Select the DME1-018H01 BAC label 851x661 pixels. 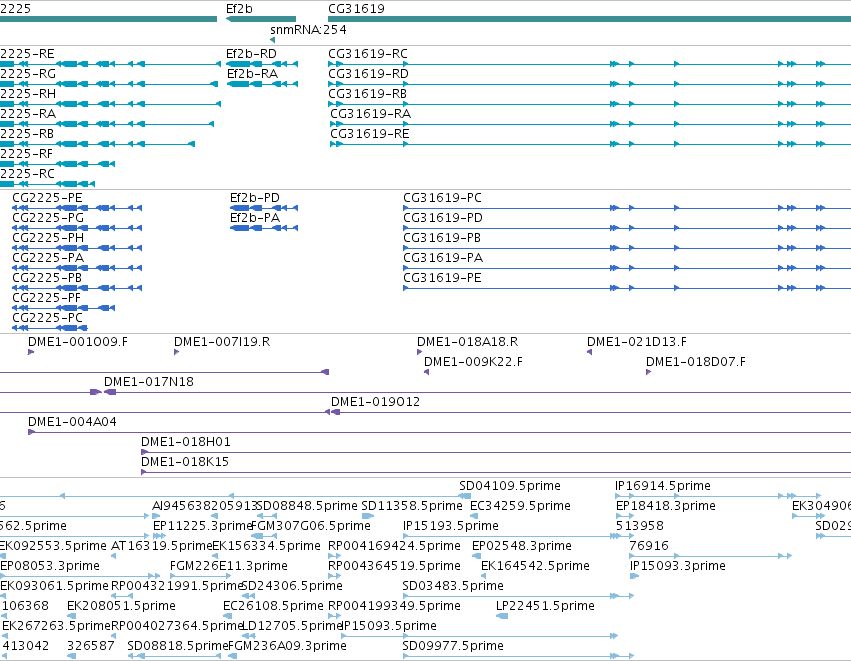[x=186, y=442]
